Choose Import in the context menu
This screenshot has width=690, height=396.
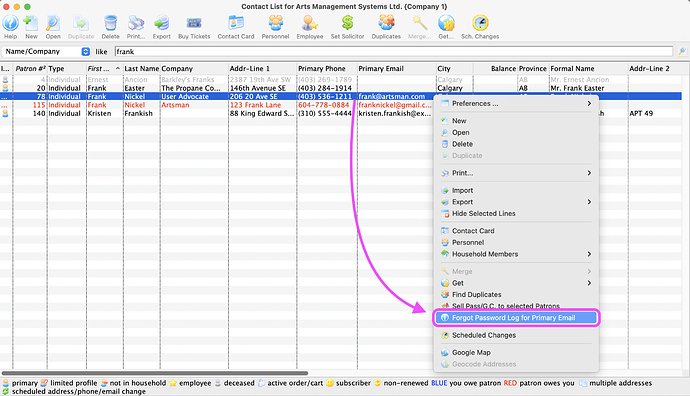(x=516, y=191)
